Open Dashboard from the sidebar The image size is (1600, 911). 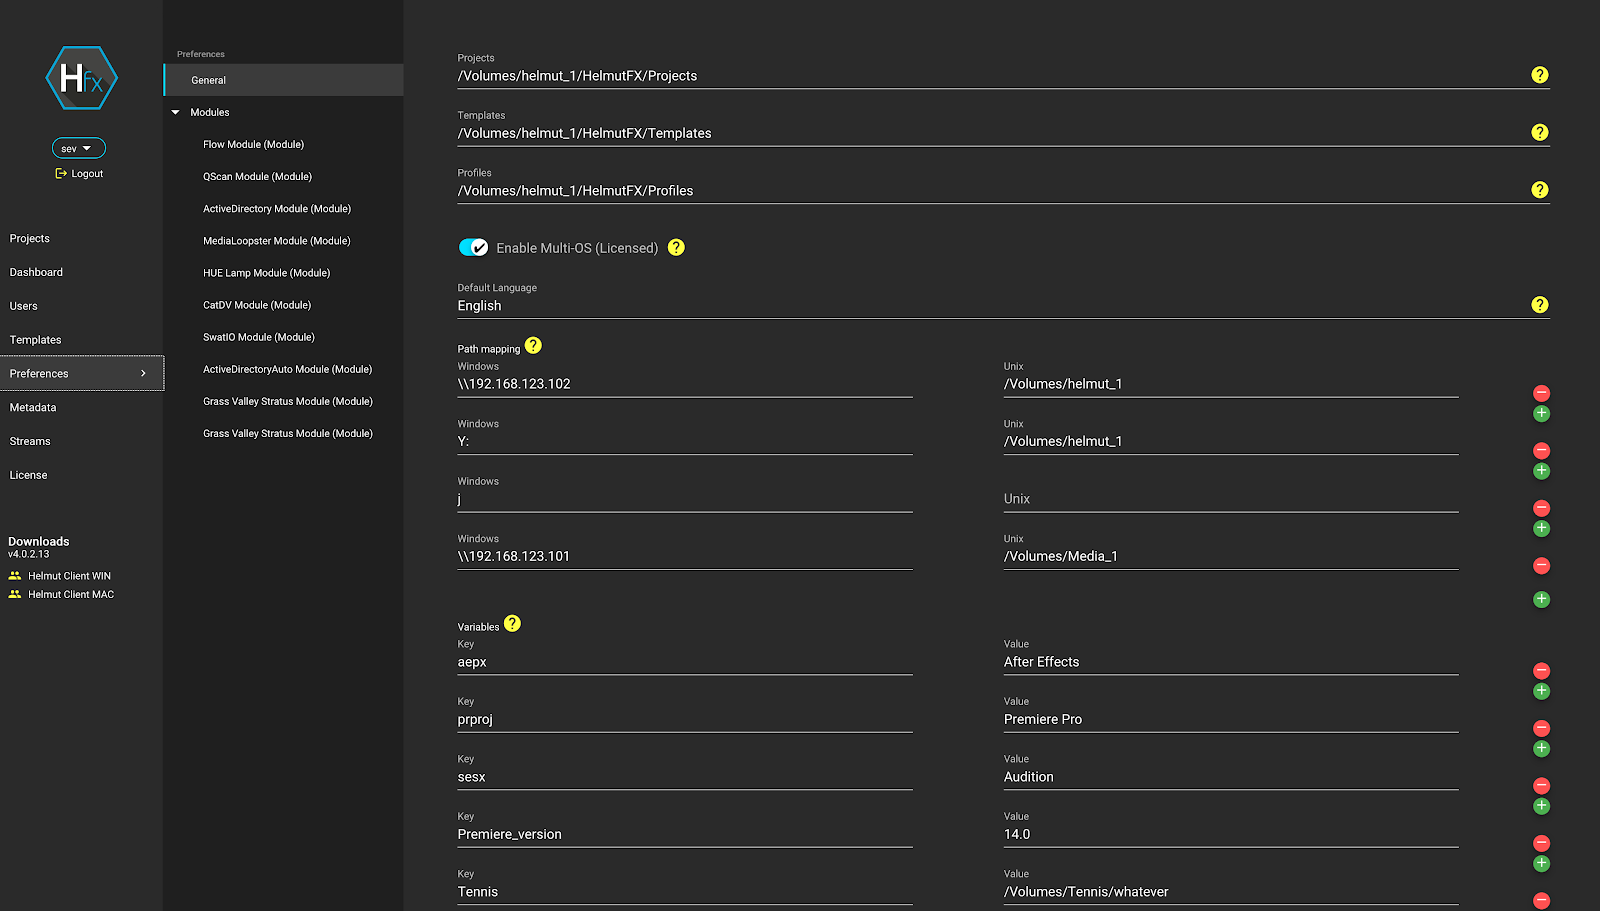(36, 271)
